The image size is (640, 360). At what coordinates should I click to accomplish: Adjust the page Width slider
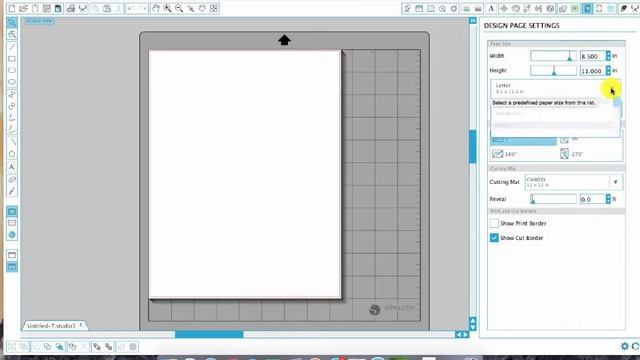[553, 56]
